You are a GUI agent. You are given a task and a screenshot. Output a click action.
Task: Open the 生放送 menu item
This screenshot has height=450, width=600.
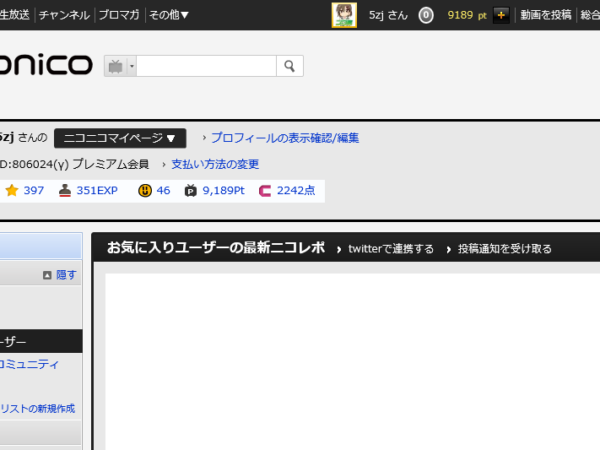(x=15, y=15)
